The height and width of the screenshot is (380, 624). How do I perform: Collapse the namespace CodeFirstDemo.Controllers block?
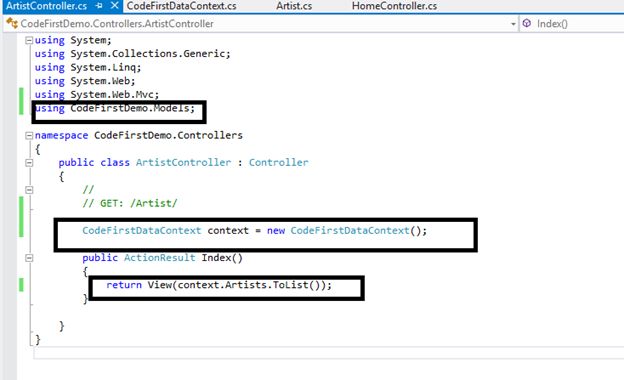click(29, 136)
